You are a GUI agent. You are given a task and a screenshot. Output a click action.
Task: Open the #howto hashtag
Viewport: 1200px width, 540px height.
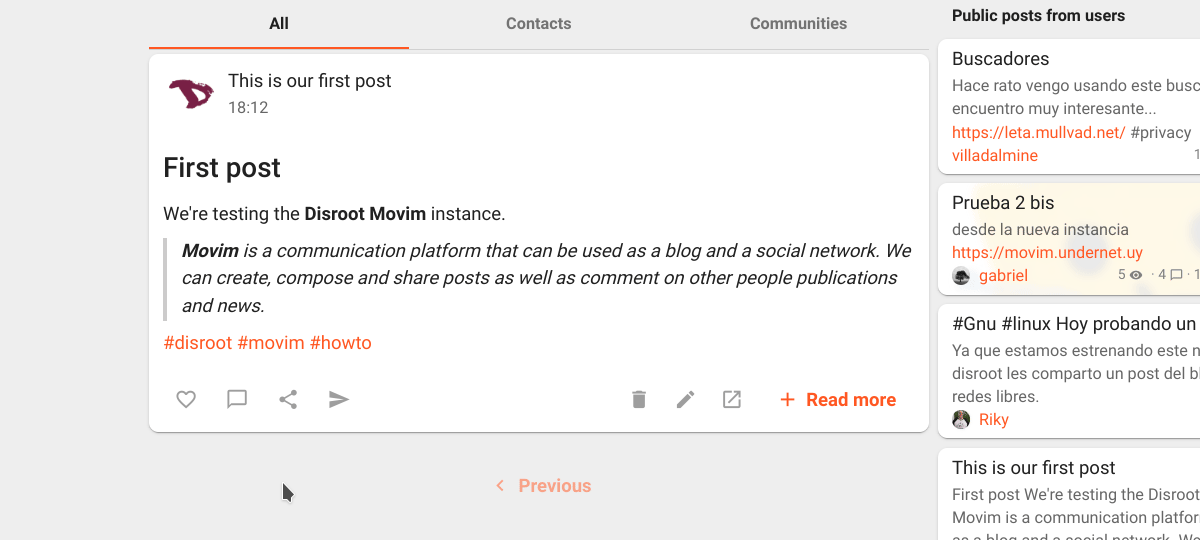click(x=341, y=343)
